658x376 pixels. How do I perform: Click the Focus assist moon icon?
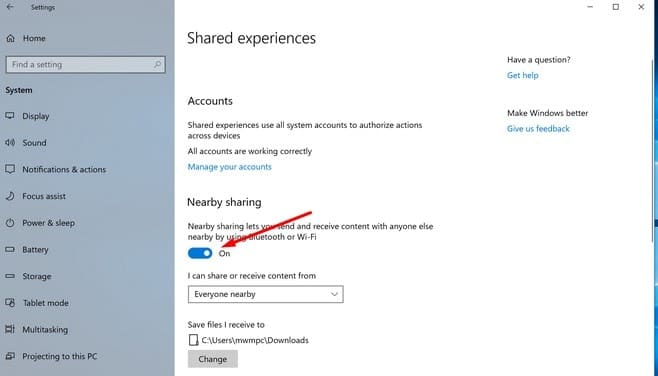point(10,196)
